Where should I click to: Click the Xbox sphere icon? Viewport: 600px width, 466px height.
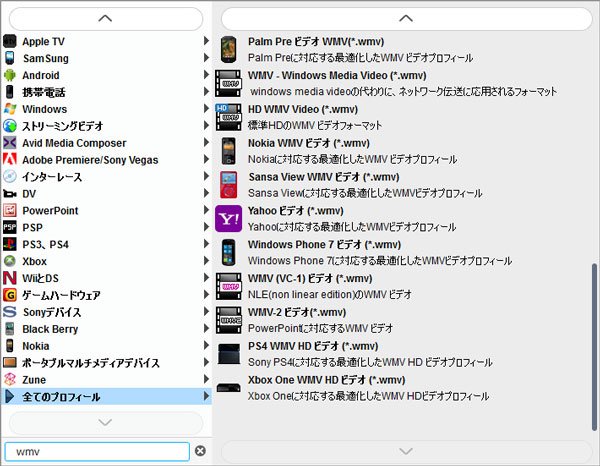(10, 261)
